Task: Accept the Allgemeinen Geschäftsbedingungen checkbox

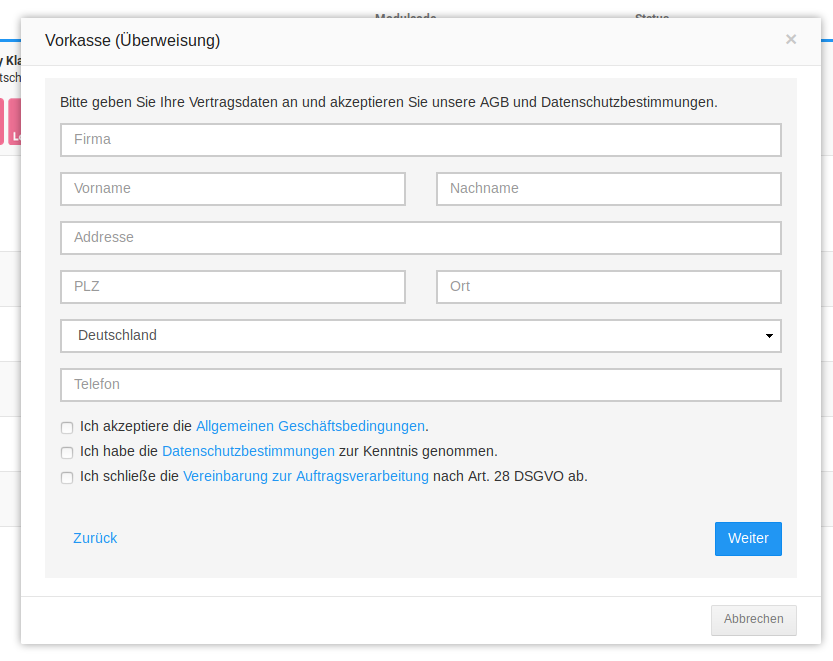Action: (67, 427)
